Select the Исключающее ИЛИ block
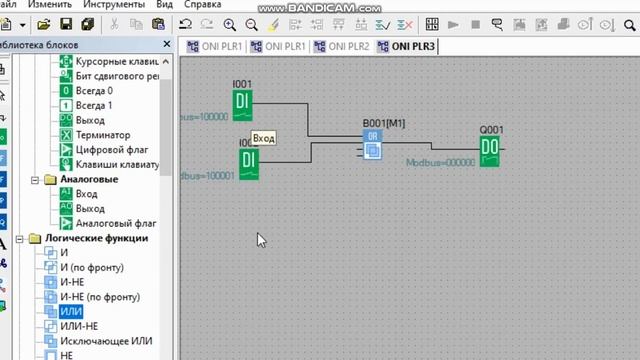Viewport: 640px width, 360px height. coord(98,341)
